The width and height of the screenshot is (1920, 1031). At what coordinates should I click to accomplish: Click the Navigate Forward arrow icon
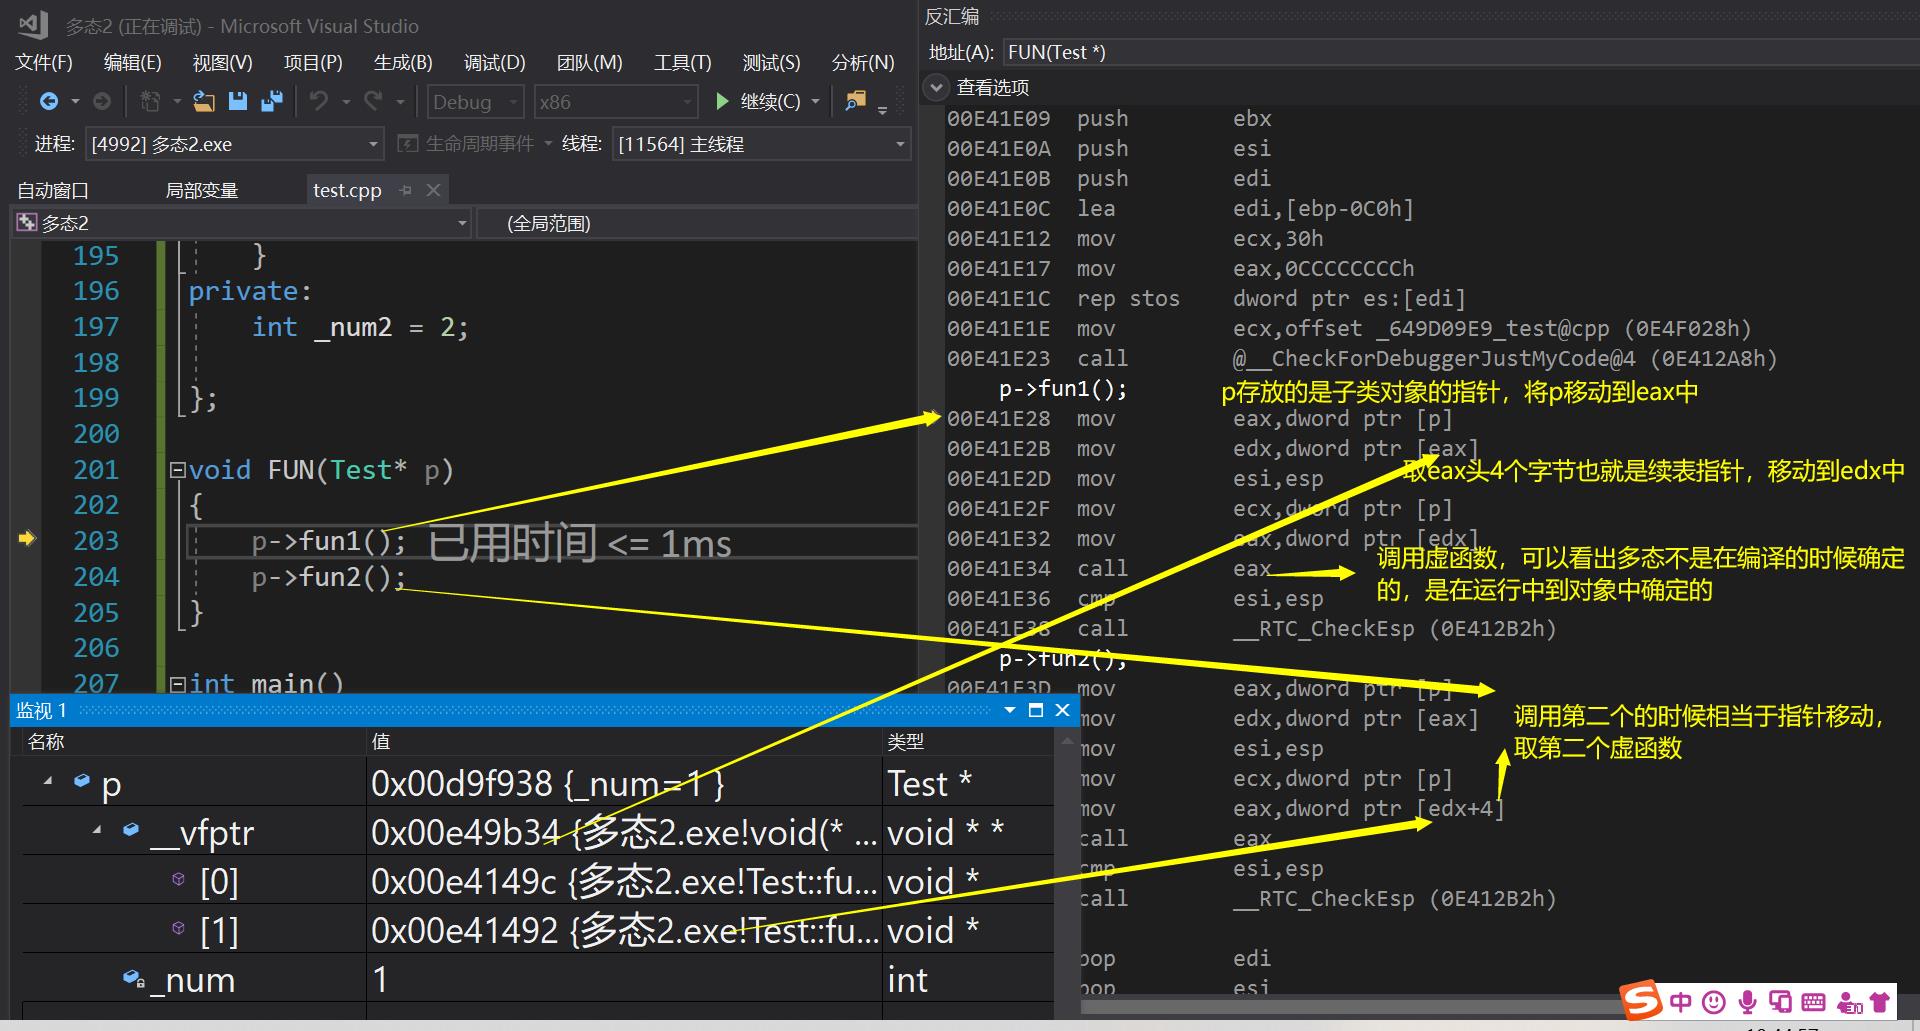[101, 101]
